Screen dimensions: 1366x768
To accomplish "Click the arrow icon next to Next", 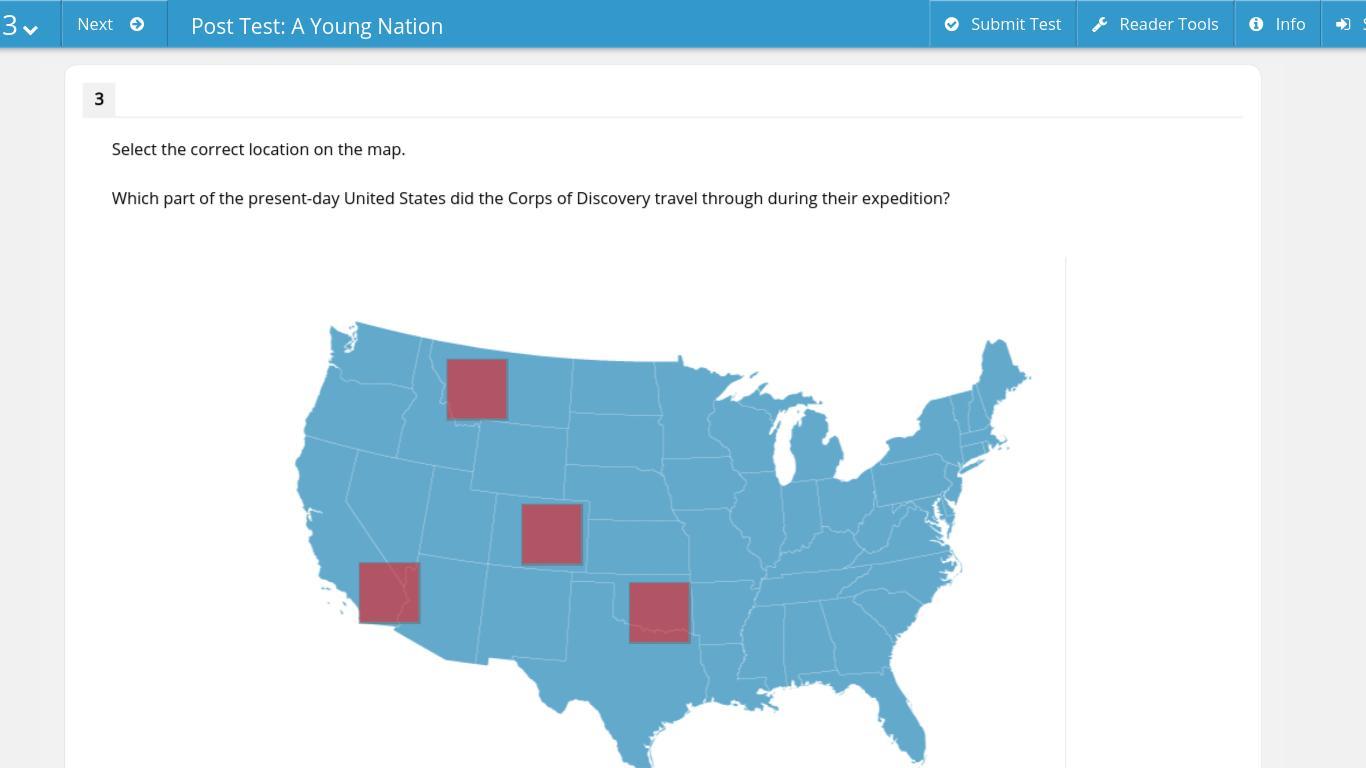I will coord(137,24).
